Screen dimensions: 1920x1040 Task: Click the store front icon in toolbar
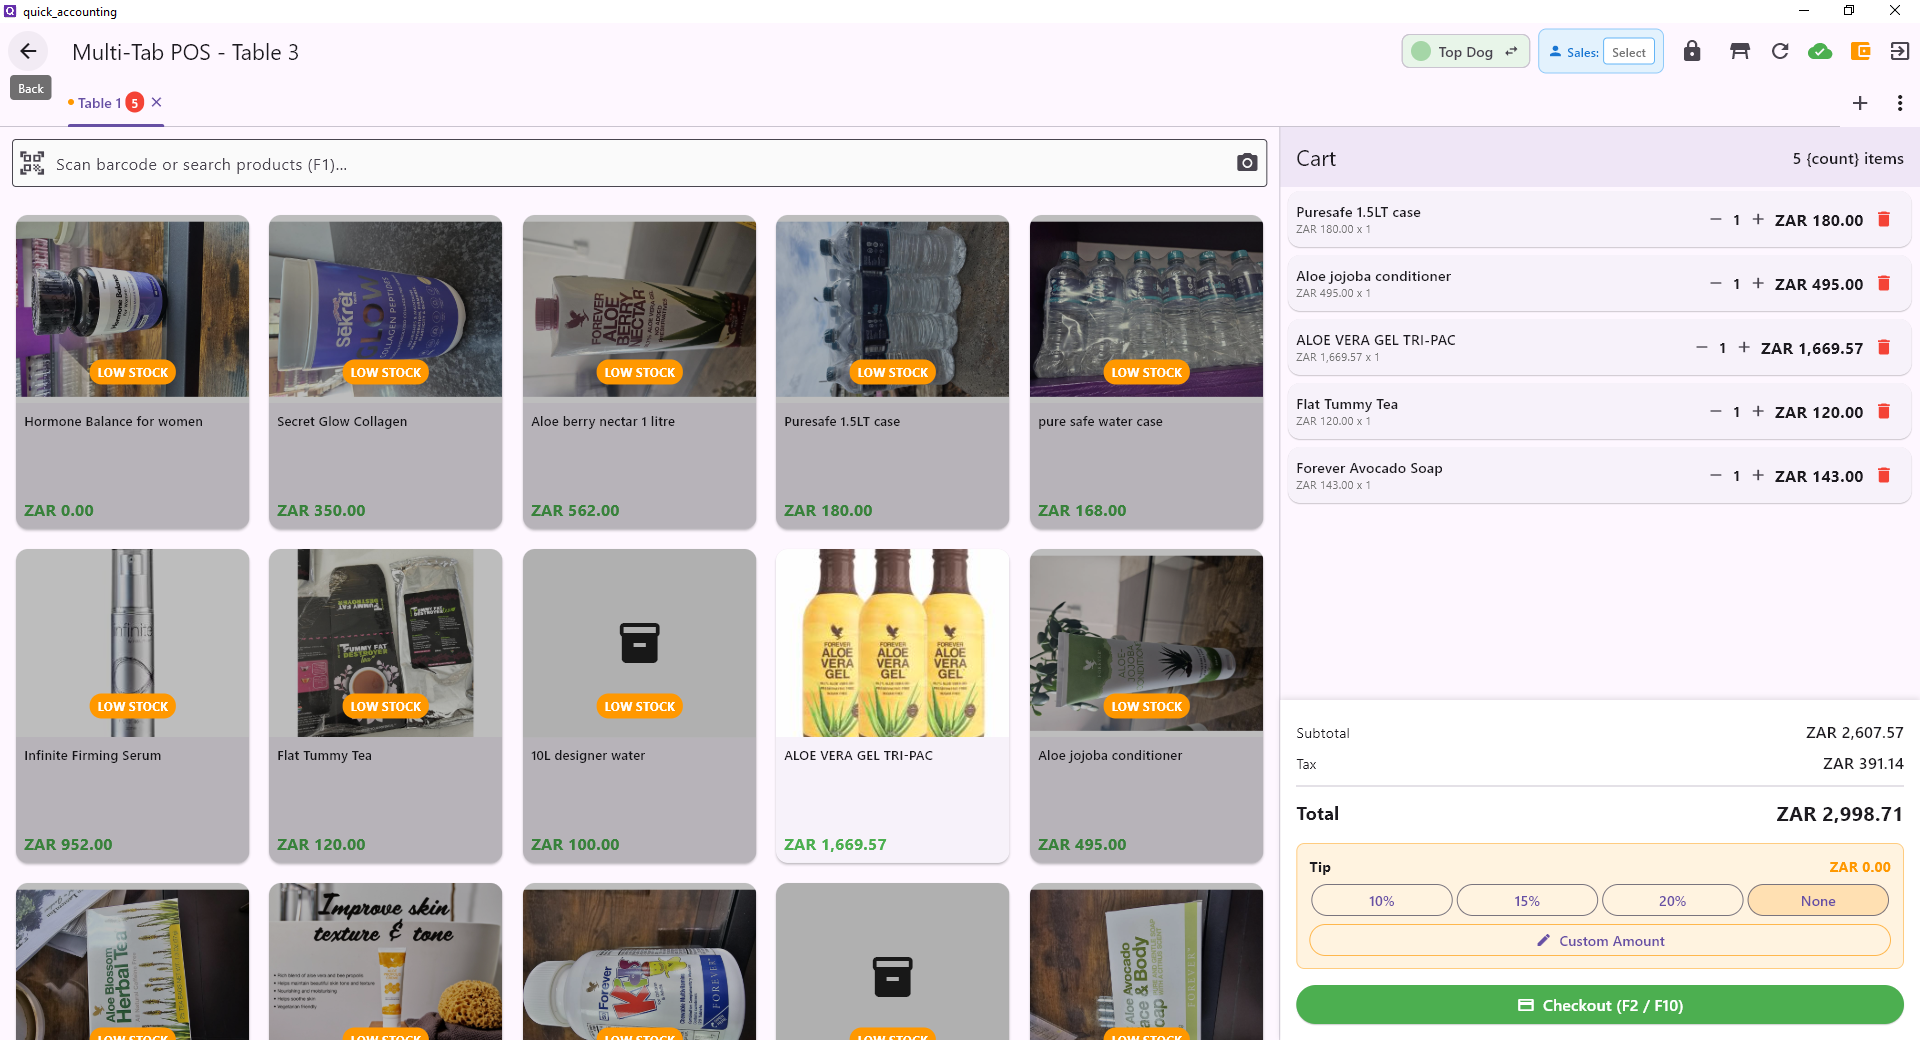[1740, 51]
